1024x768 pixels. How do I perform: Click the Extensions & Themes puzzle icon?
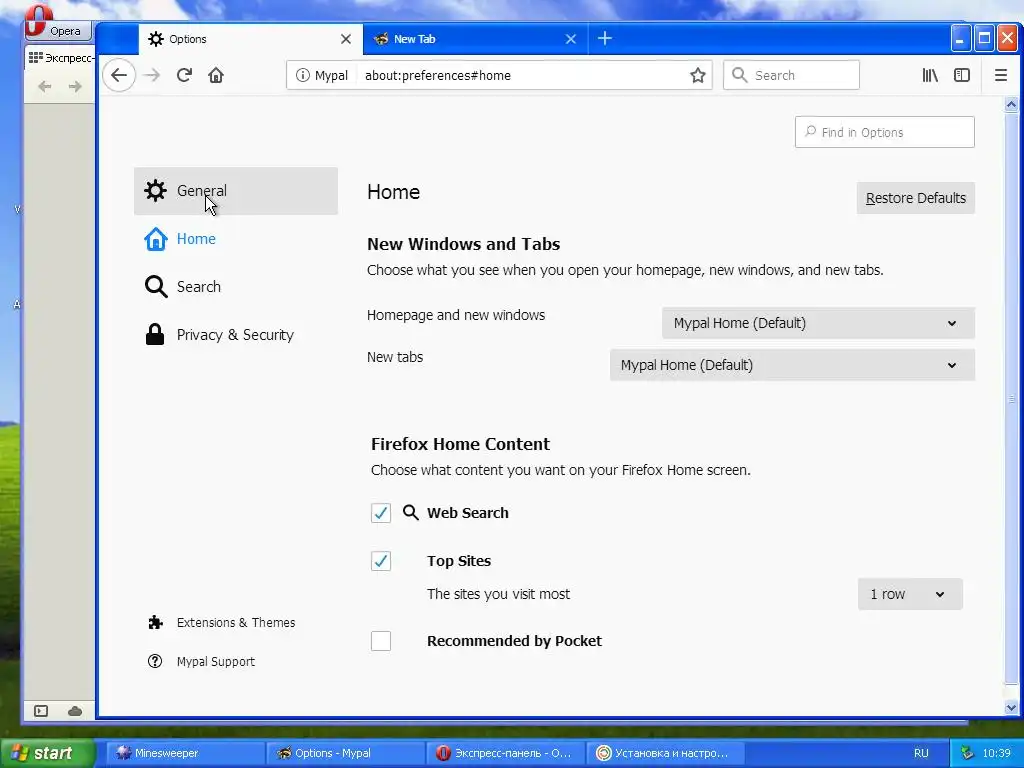(x=155, y=622)
